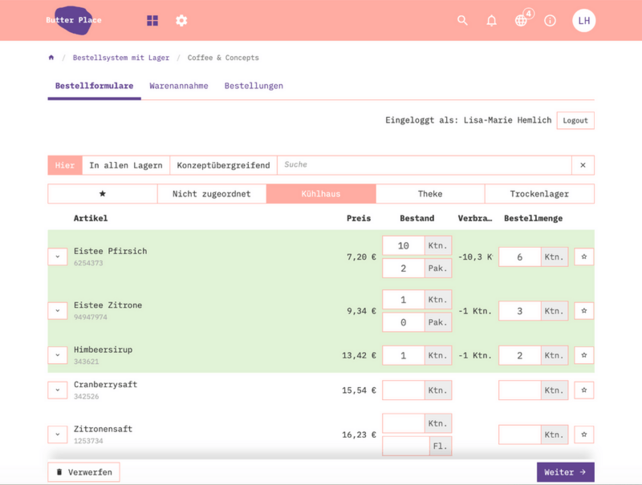Expand the Eistee Pfirsich row
This screenshot has width=642, height=485.
pyautogui.click(x=58, y=257)
